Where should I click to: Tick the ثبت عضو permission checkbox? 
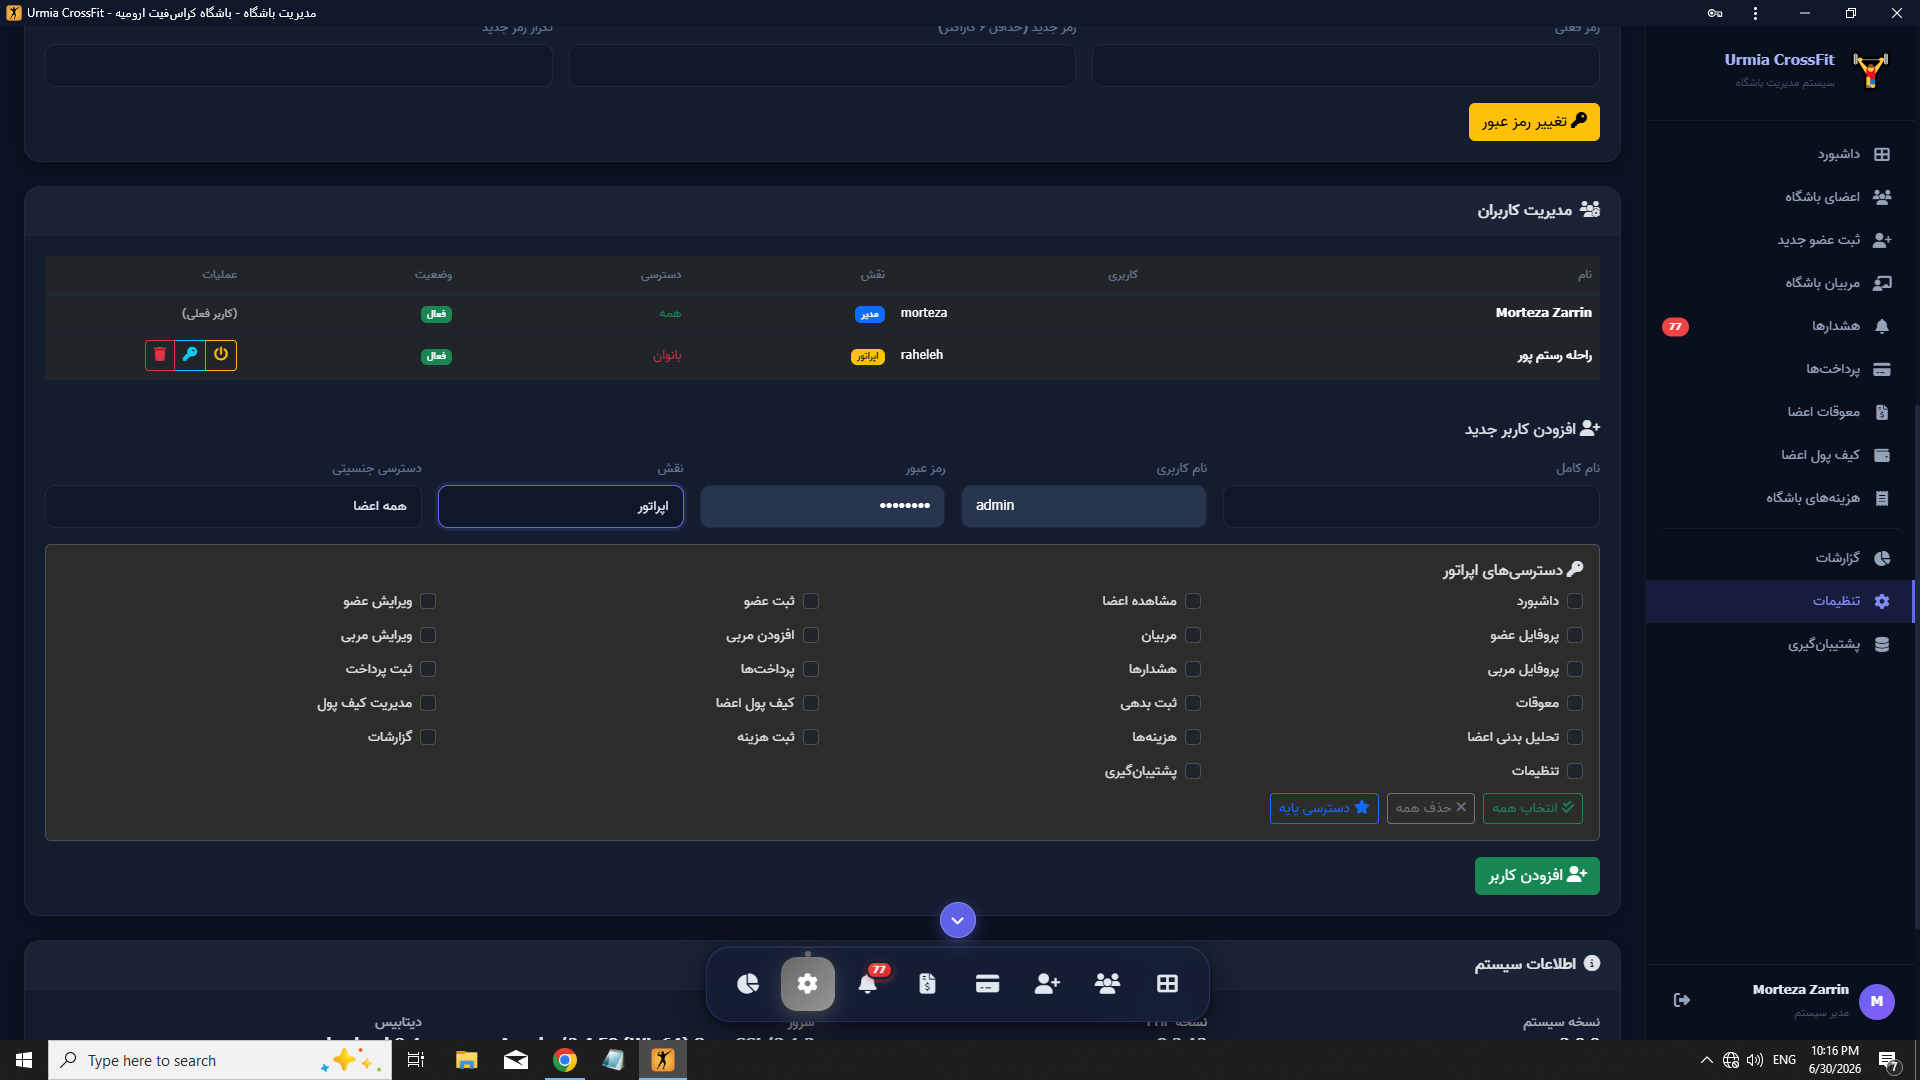811,601
